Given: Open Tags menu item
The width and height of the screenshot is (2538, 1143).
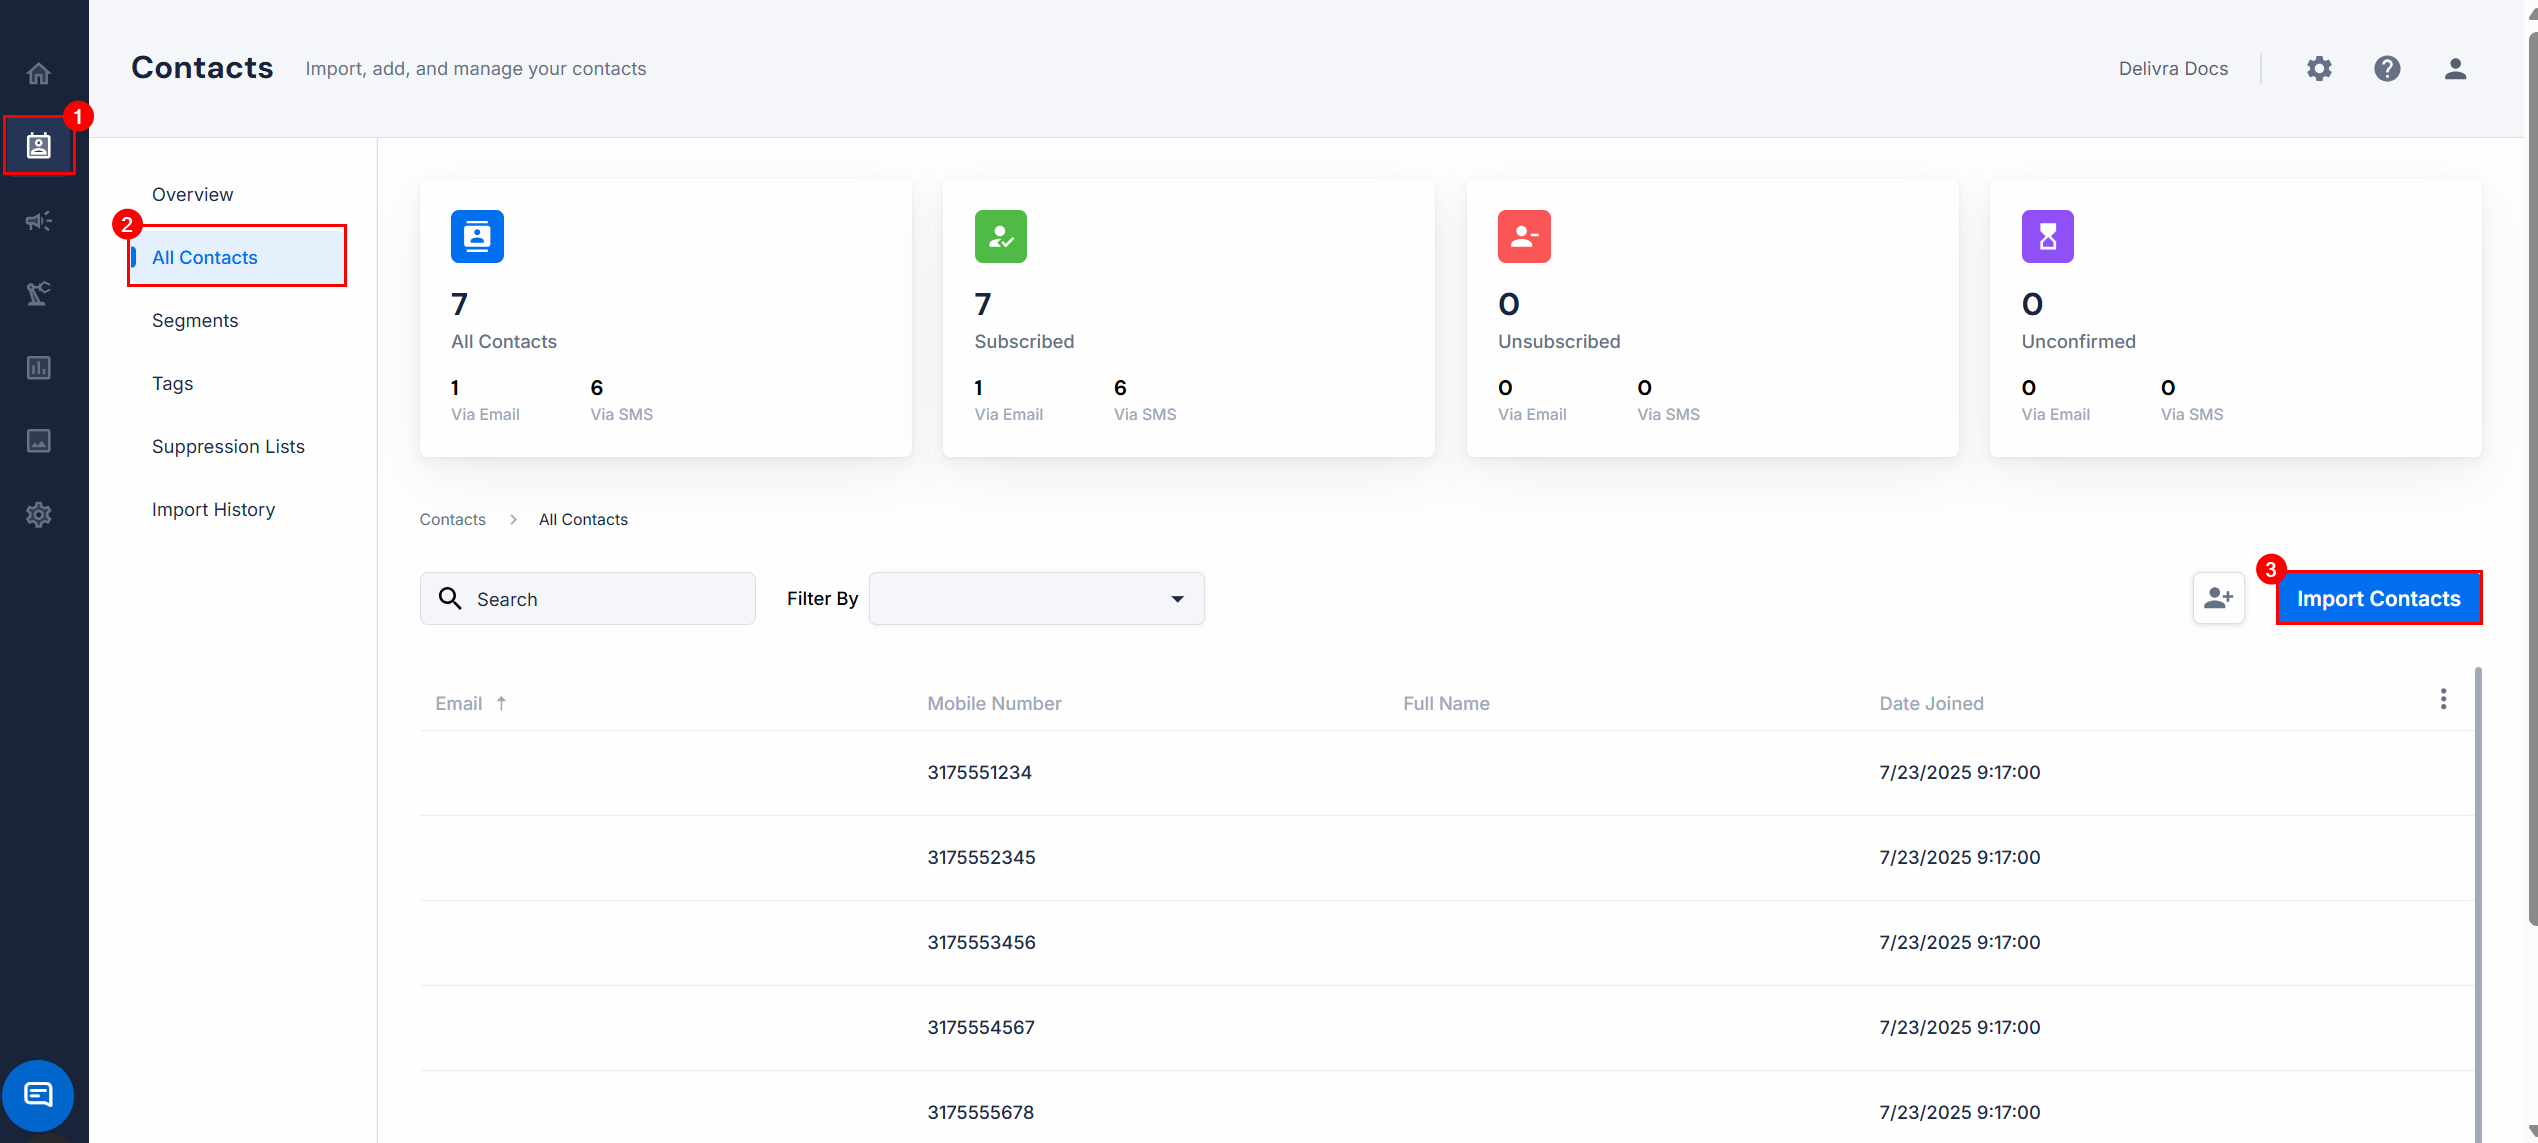Looking at the screenshot, I should coord(172,383).
